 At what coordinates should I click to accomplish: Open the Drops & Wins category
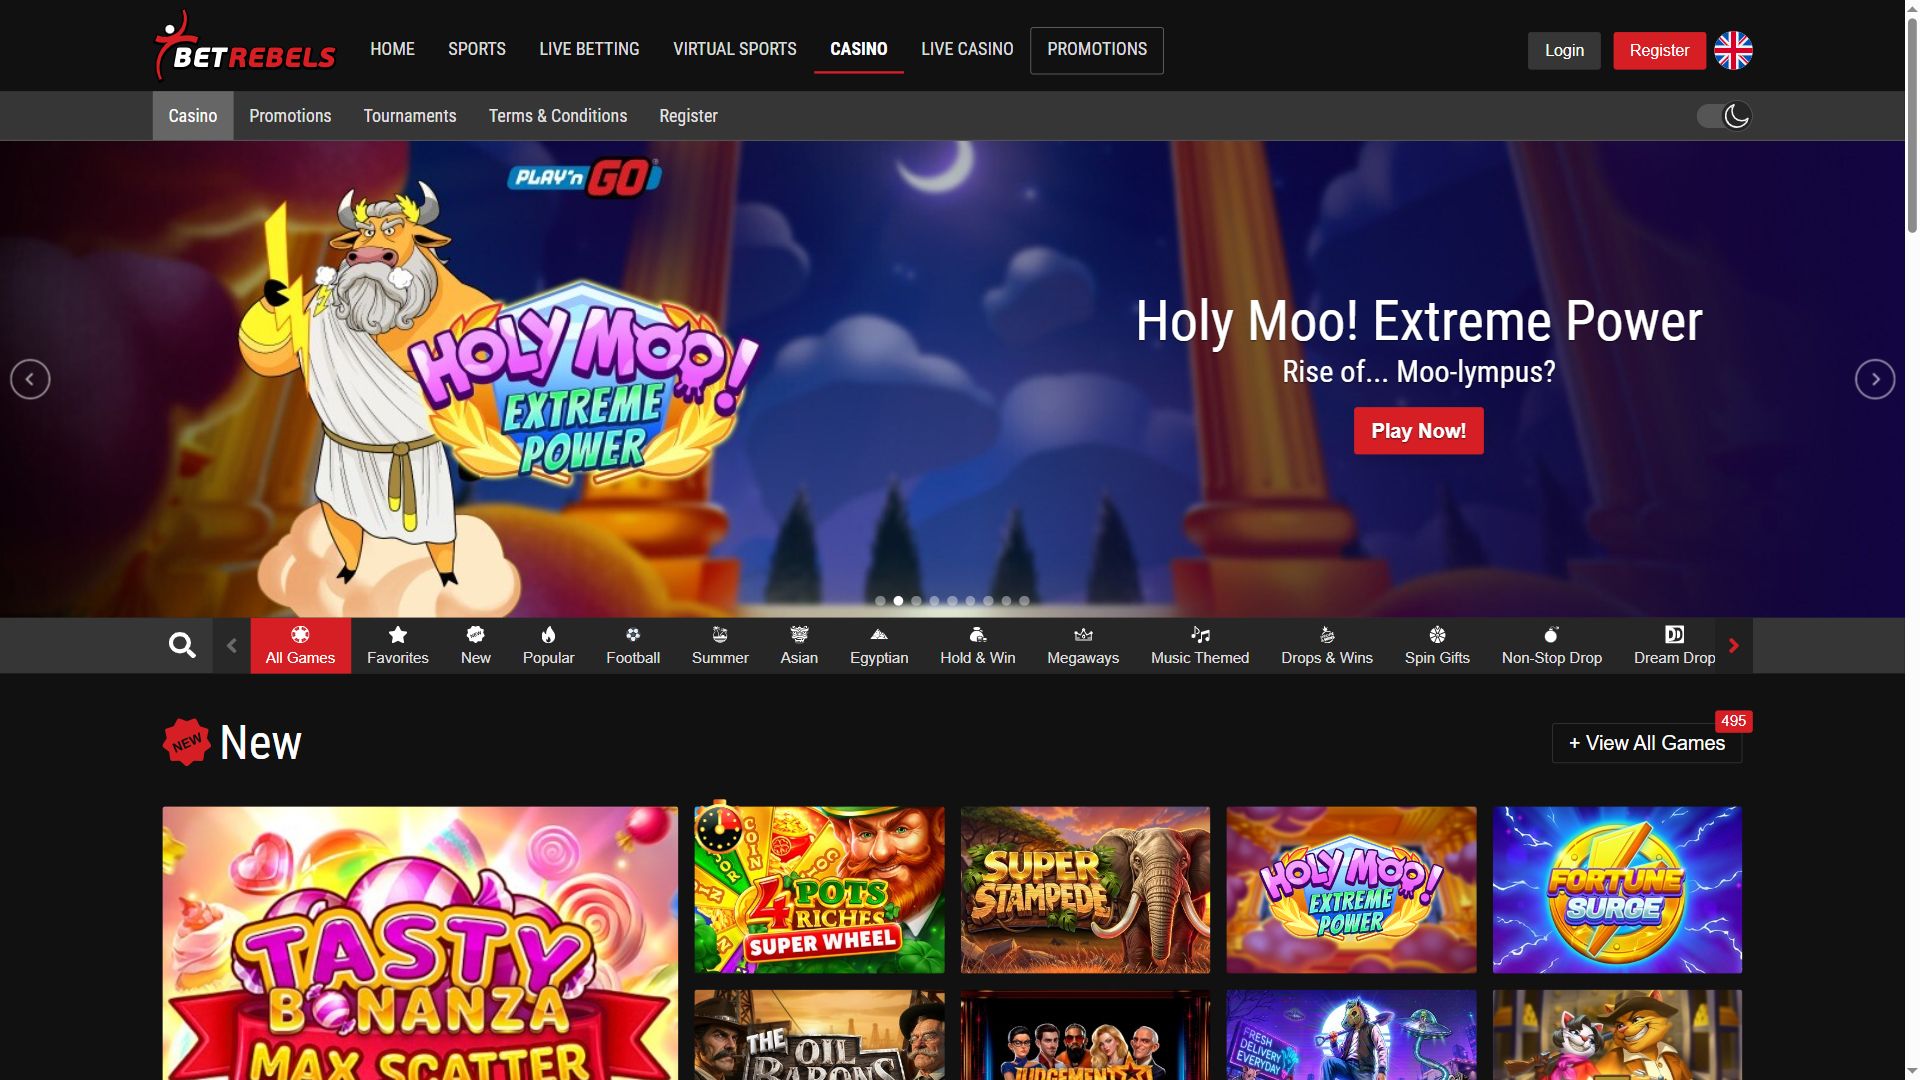pos(1327,645)
